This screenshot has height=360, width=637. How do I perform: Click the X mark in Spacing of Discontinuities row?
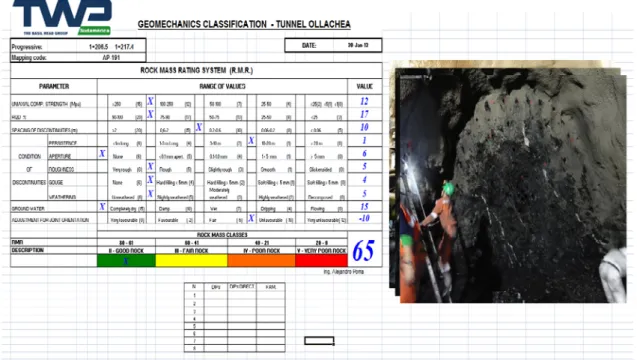pos(199,127)
